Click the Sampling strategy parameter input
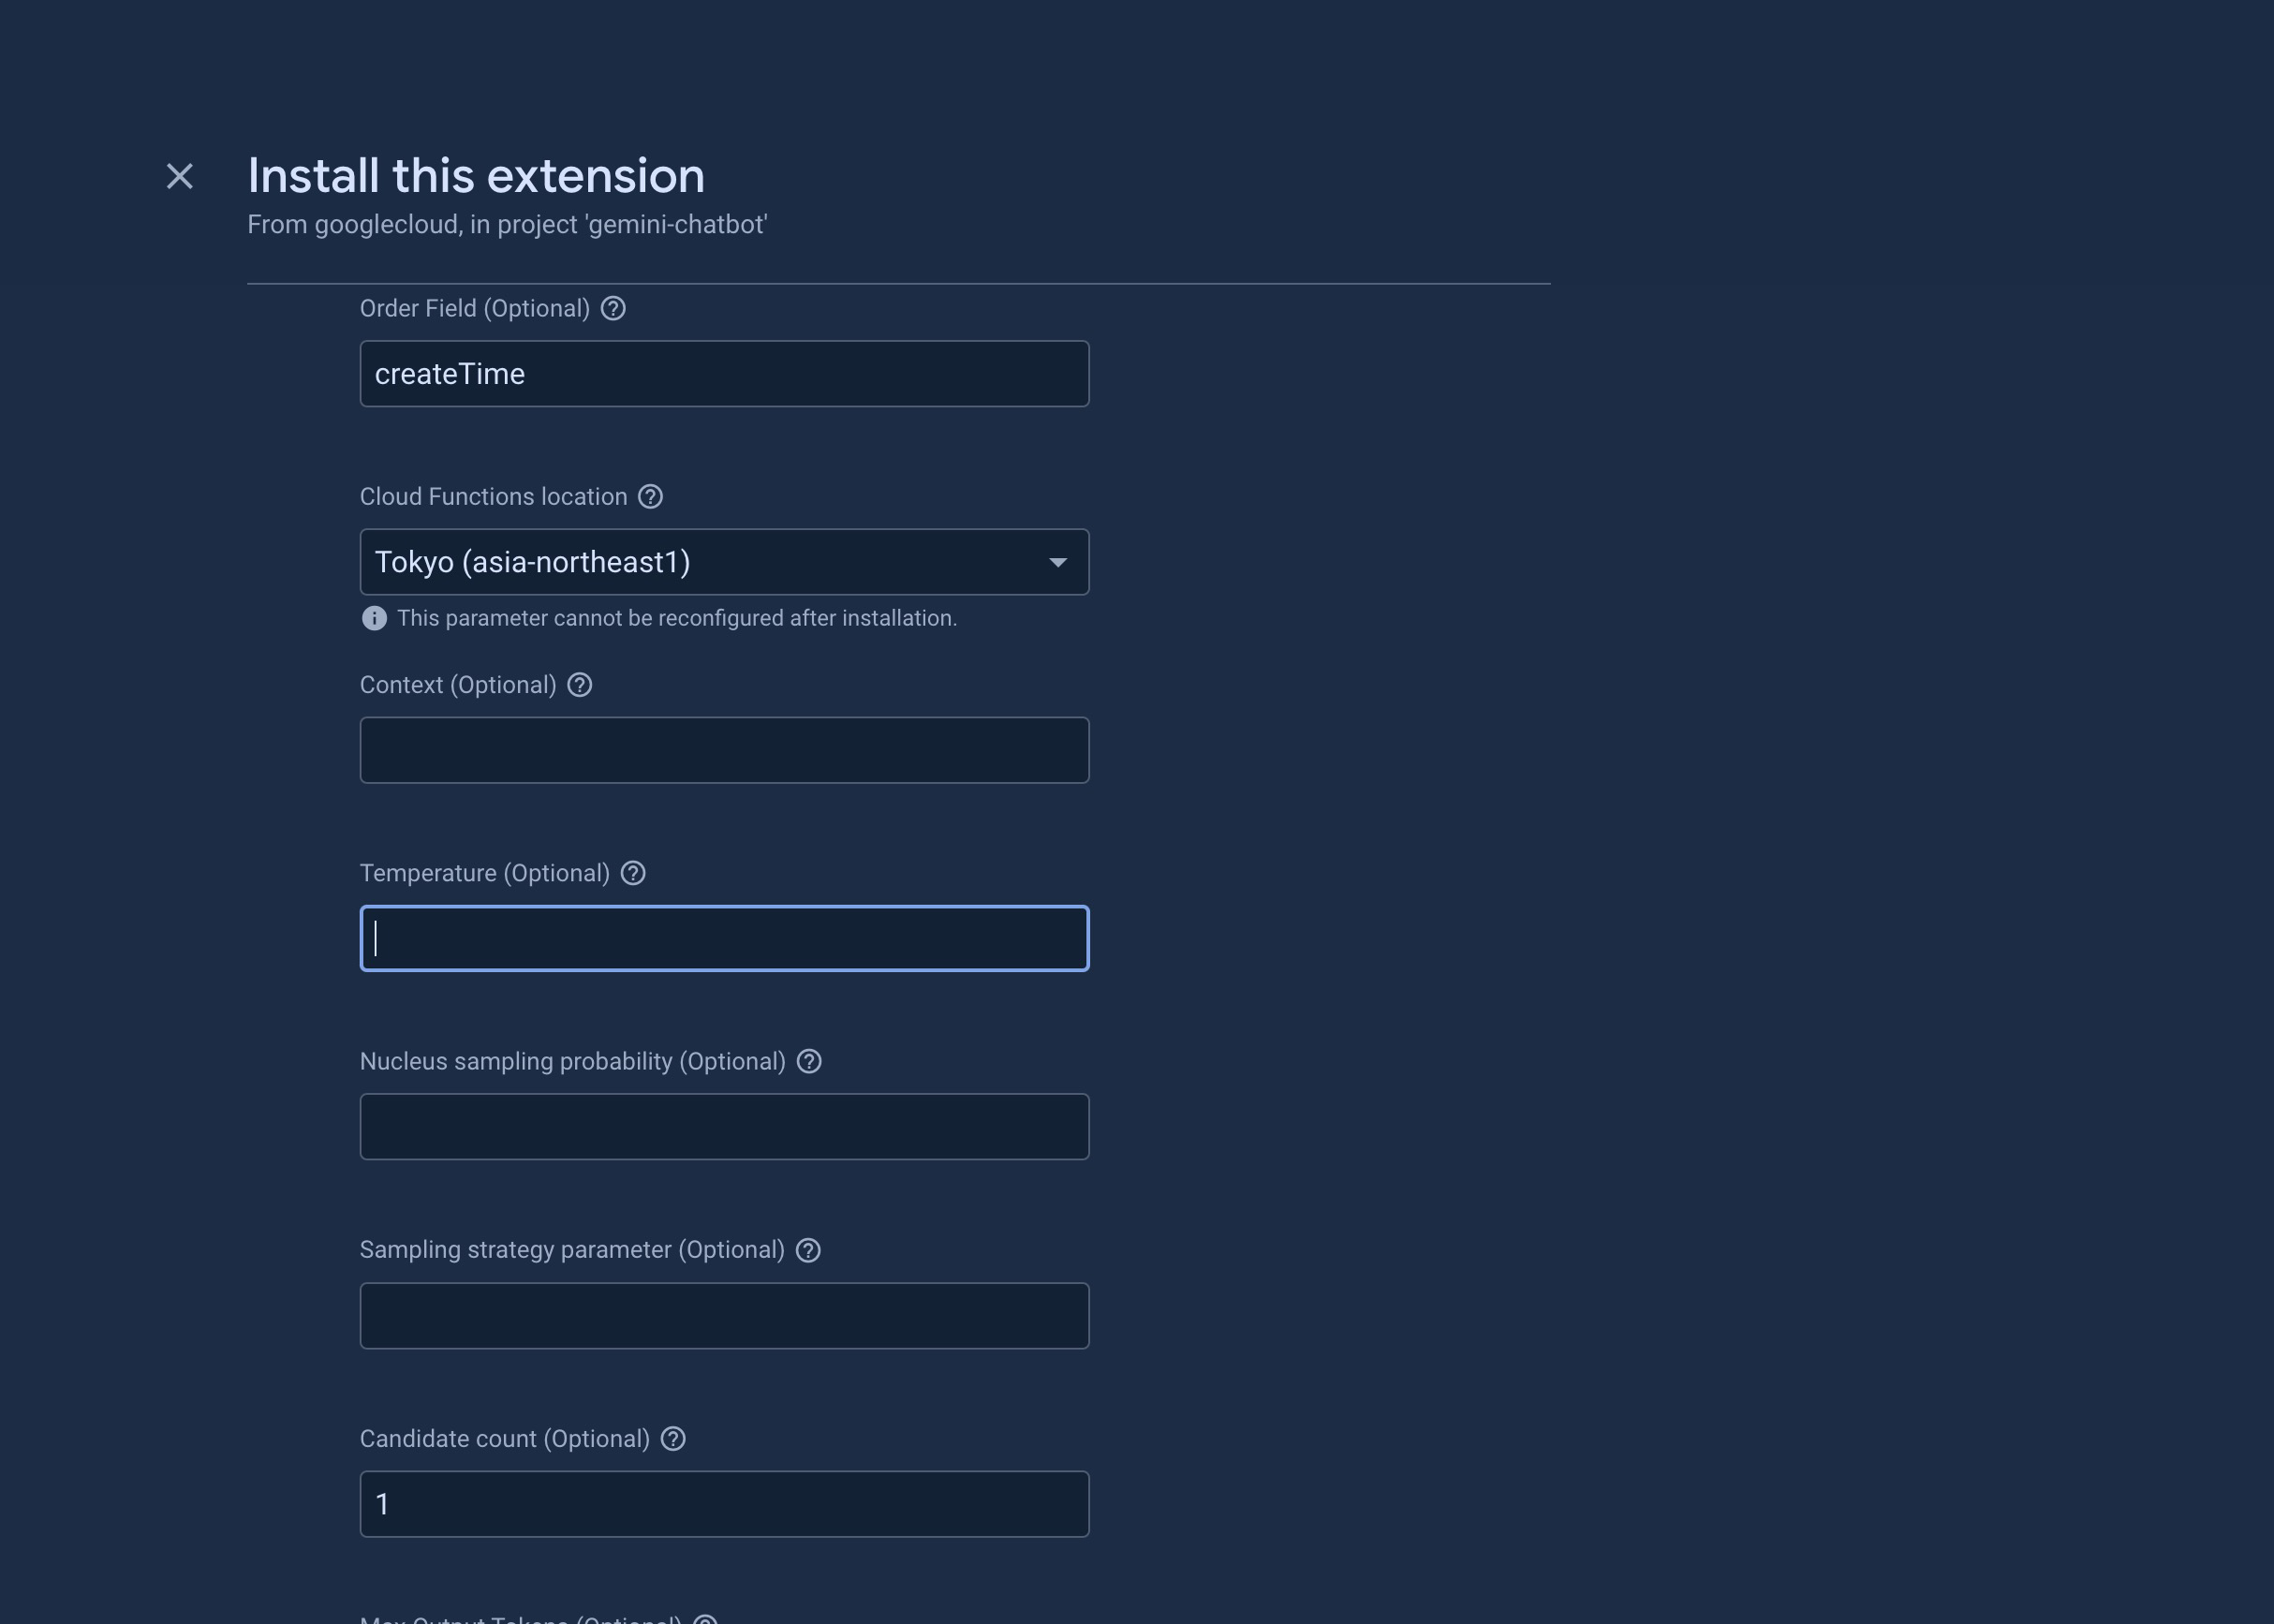The image size is (2274, 1624). [724, 1316]
